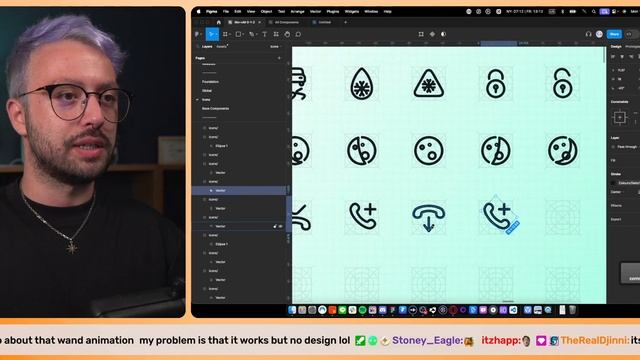The height and width of the screenshot is (360, 640).
Task: Select the surprised full face icon on canvas
Action: pos(429,151)
